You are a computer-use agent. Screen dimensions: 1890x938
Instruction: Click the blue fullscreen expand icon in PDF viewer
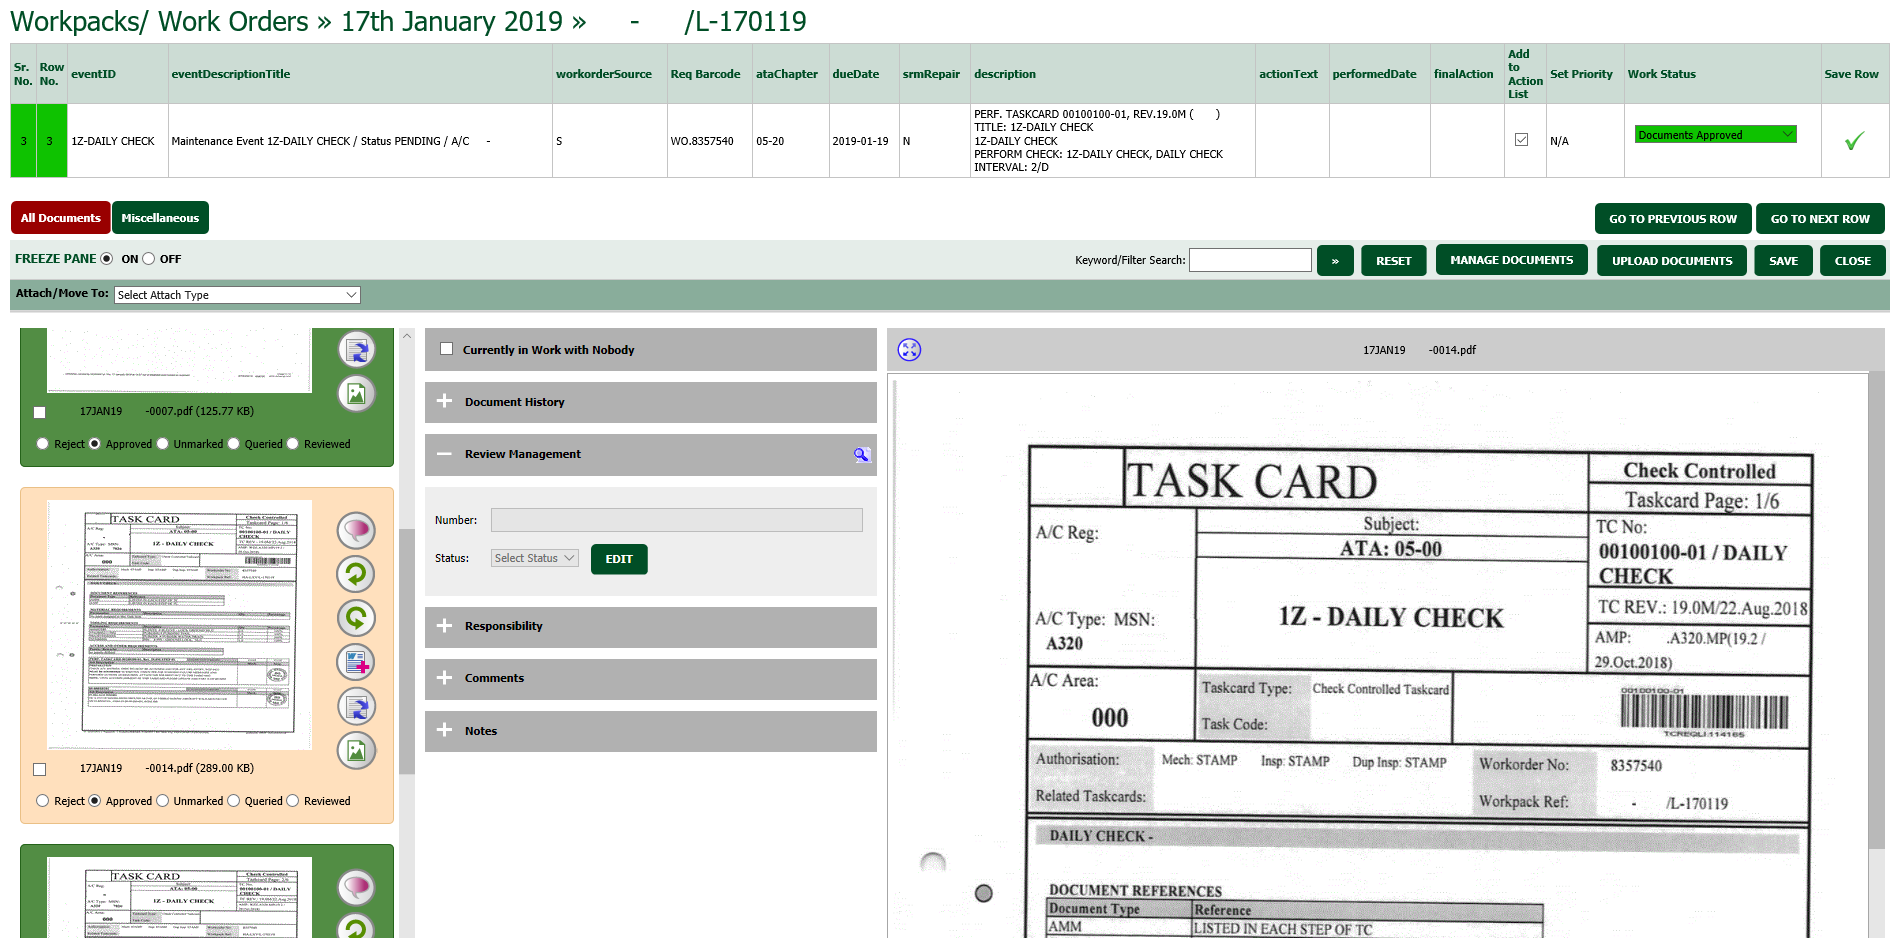click(909, 350)
